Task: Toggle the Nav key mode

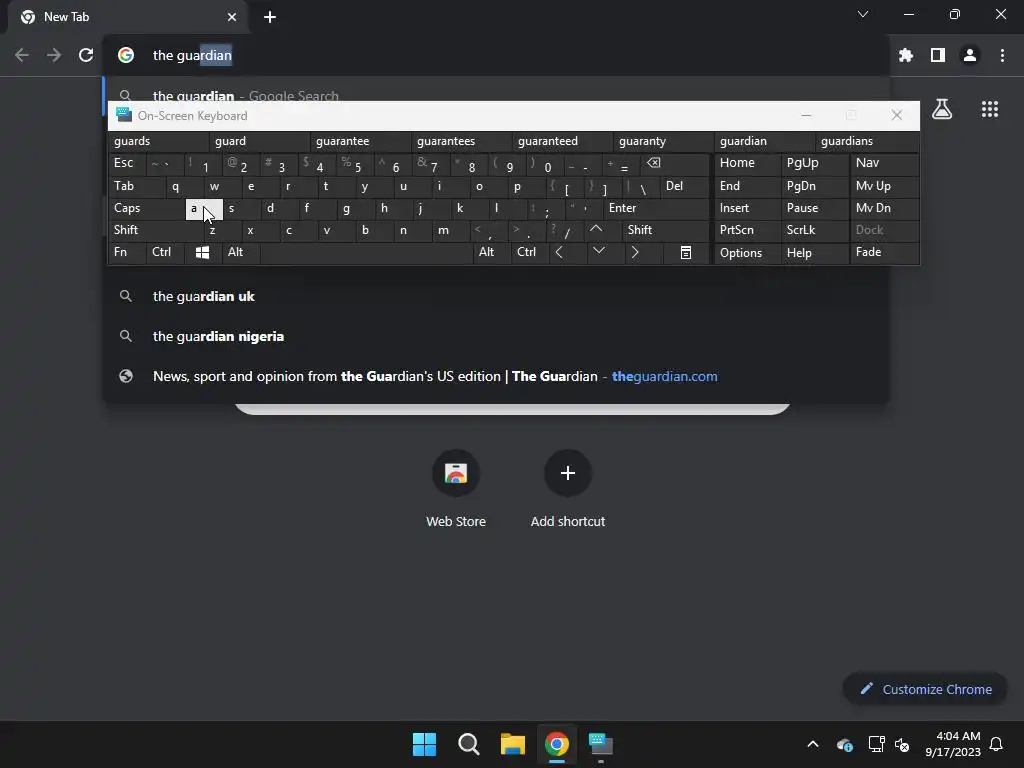Action: pos(884,163)
